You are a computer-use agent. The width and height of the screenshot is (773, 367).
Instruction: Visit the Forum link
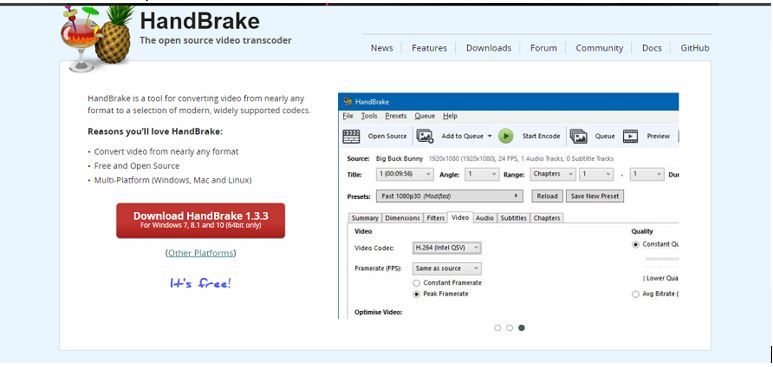pos(543,48)
